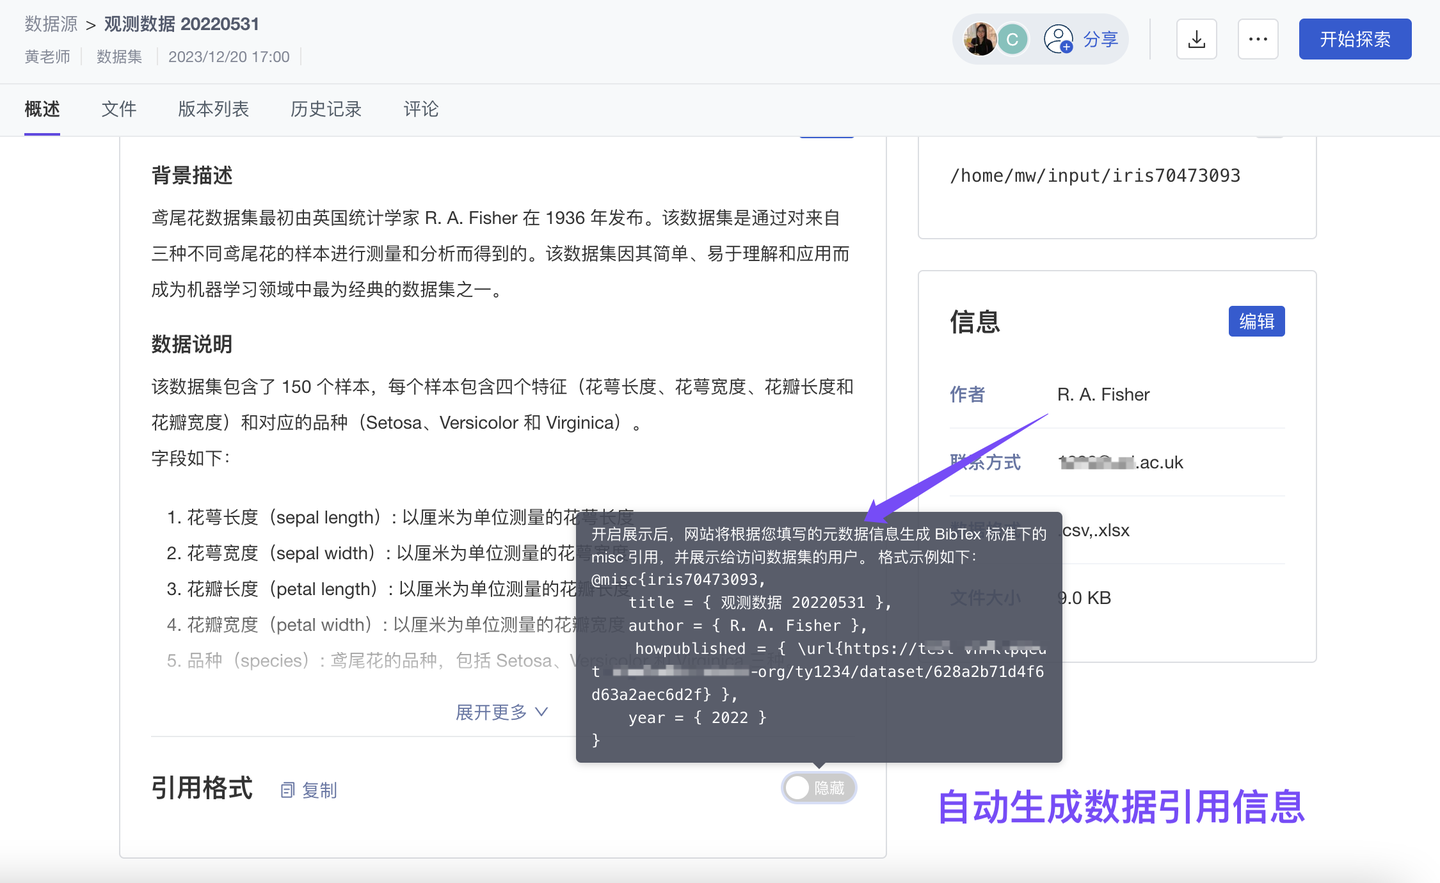Switch to the 历史记录 tab
1440x883 pixels.
click(326, 109)
